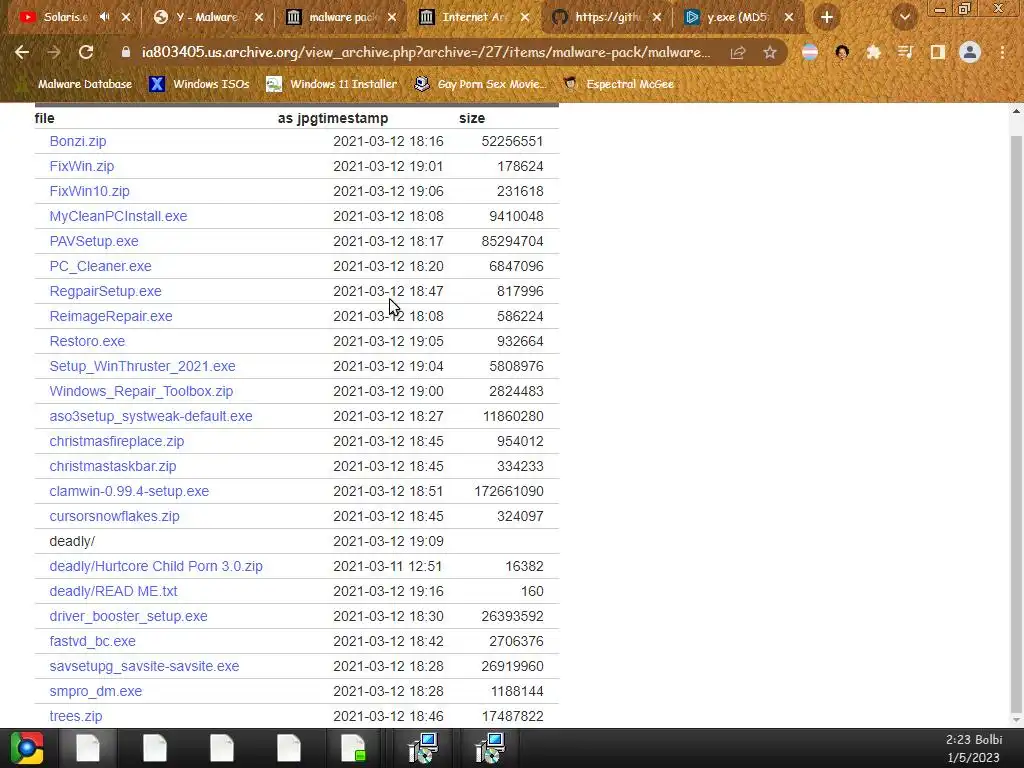Click the scrollbar down arrow
Image resolution: width=1024 pixels, height=768 pixels.
(1016, 720)
